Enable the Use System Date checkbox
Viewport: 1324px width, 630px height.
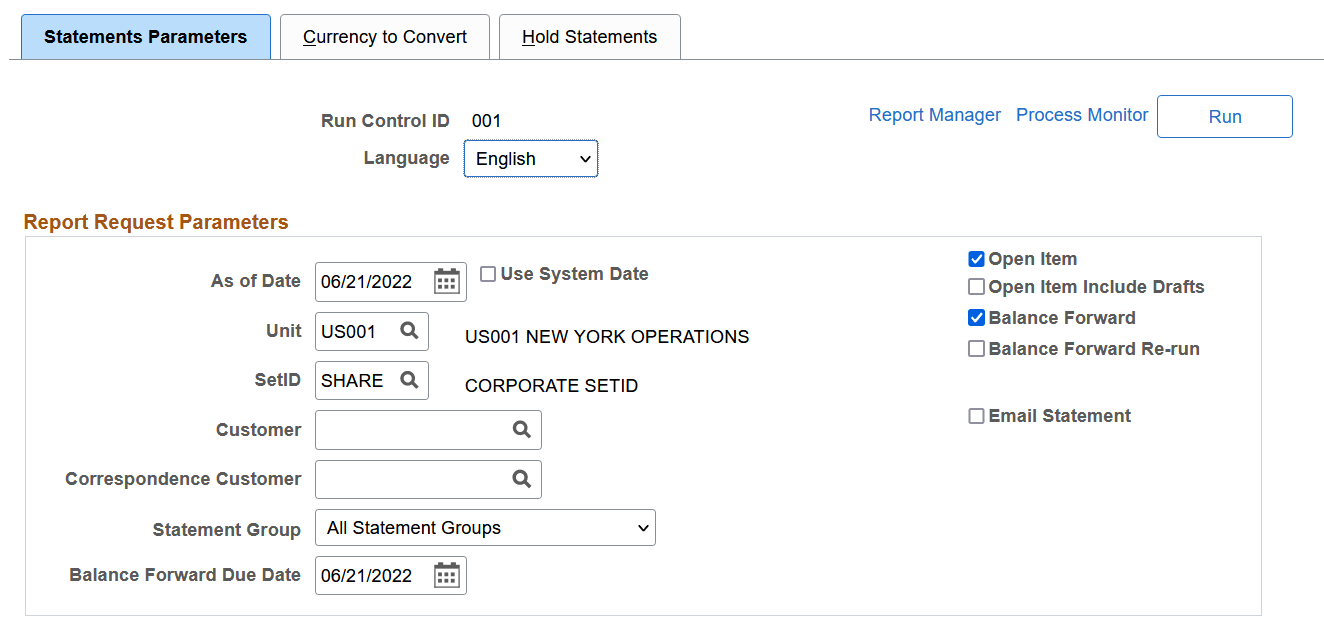point(488,273)
